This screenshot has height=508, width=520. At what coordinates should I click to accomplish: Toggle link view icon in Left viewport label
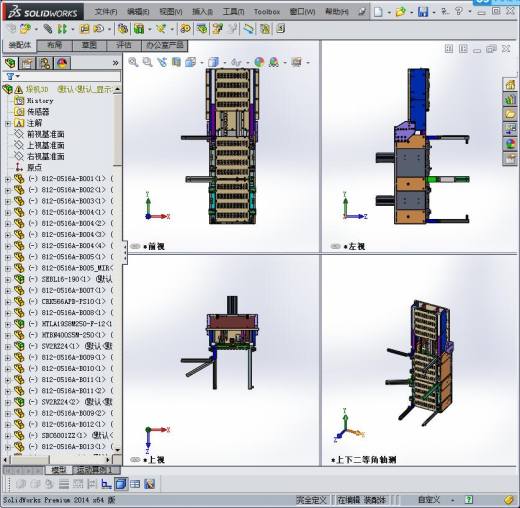click(x=335, y=246)
